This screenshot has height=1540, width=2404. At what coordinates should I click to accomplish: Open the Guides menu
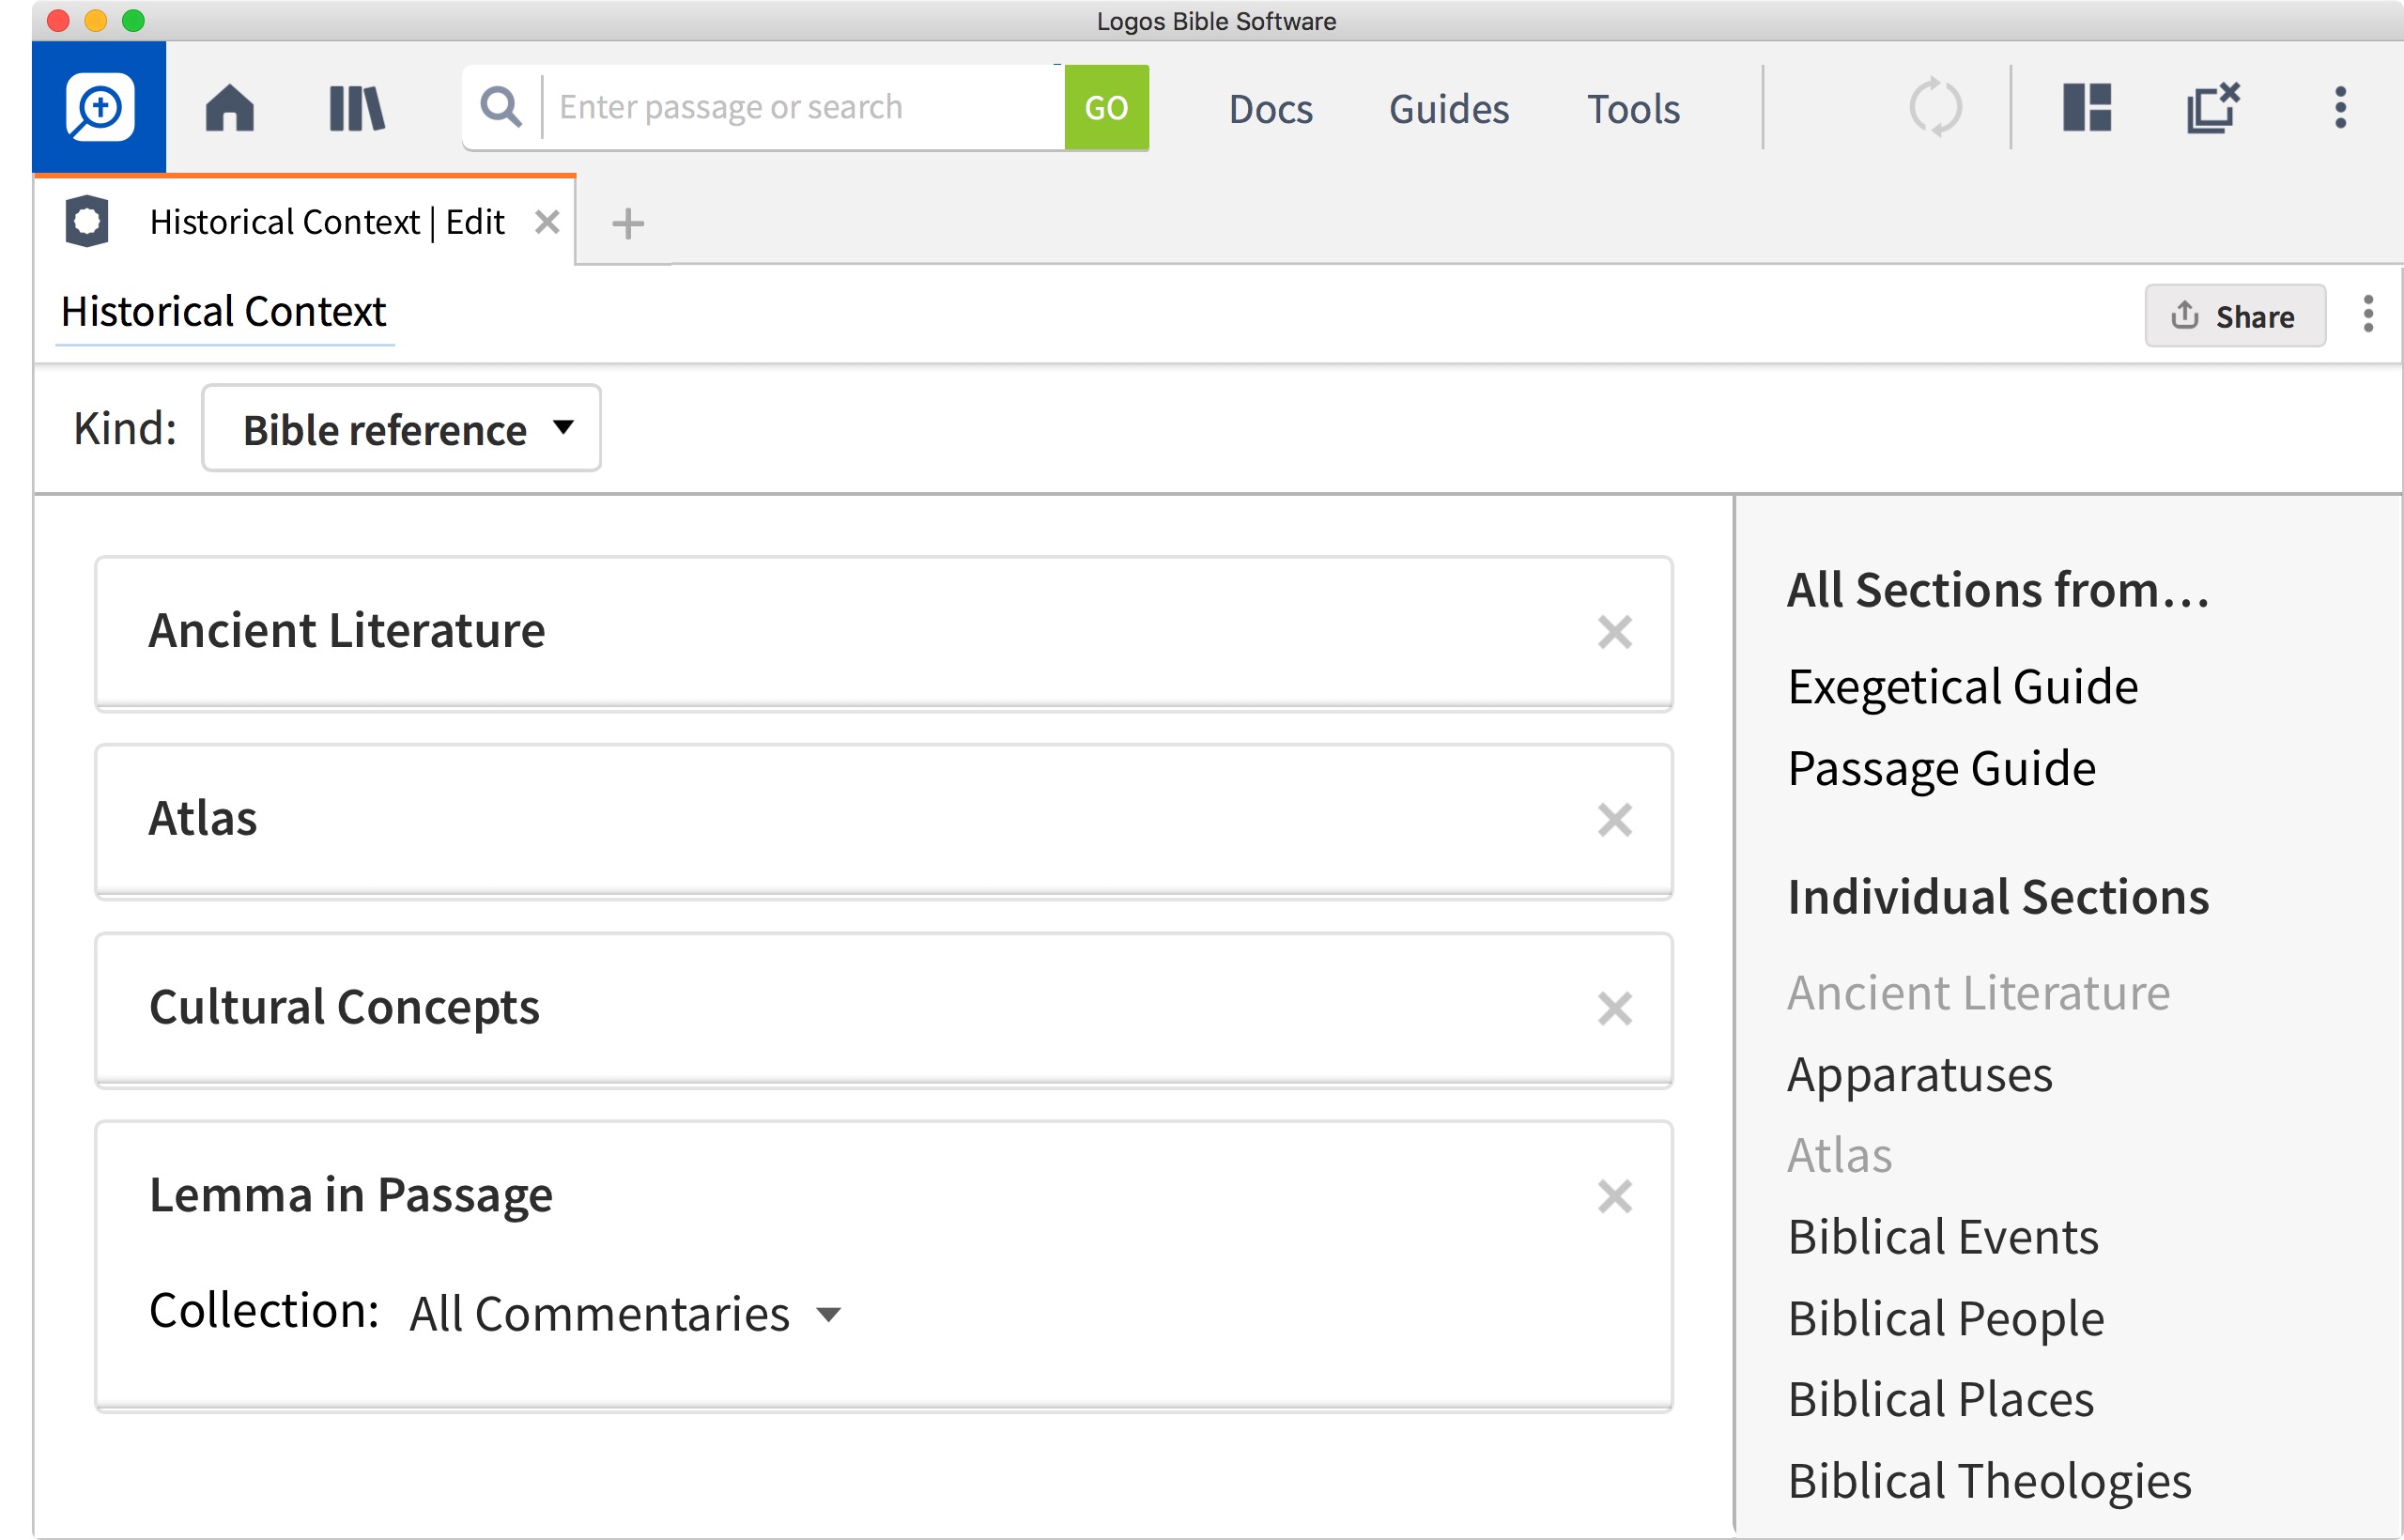[x=1449, y=108]
